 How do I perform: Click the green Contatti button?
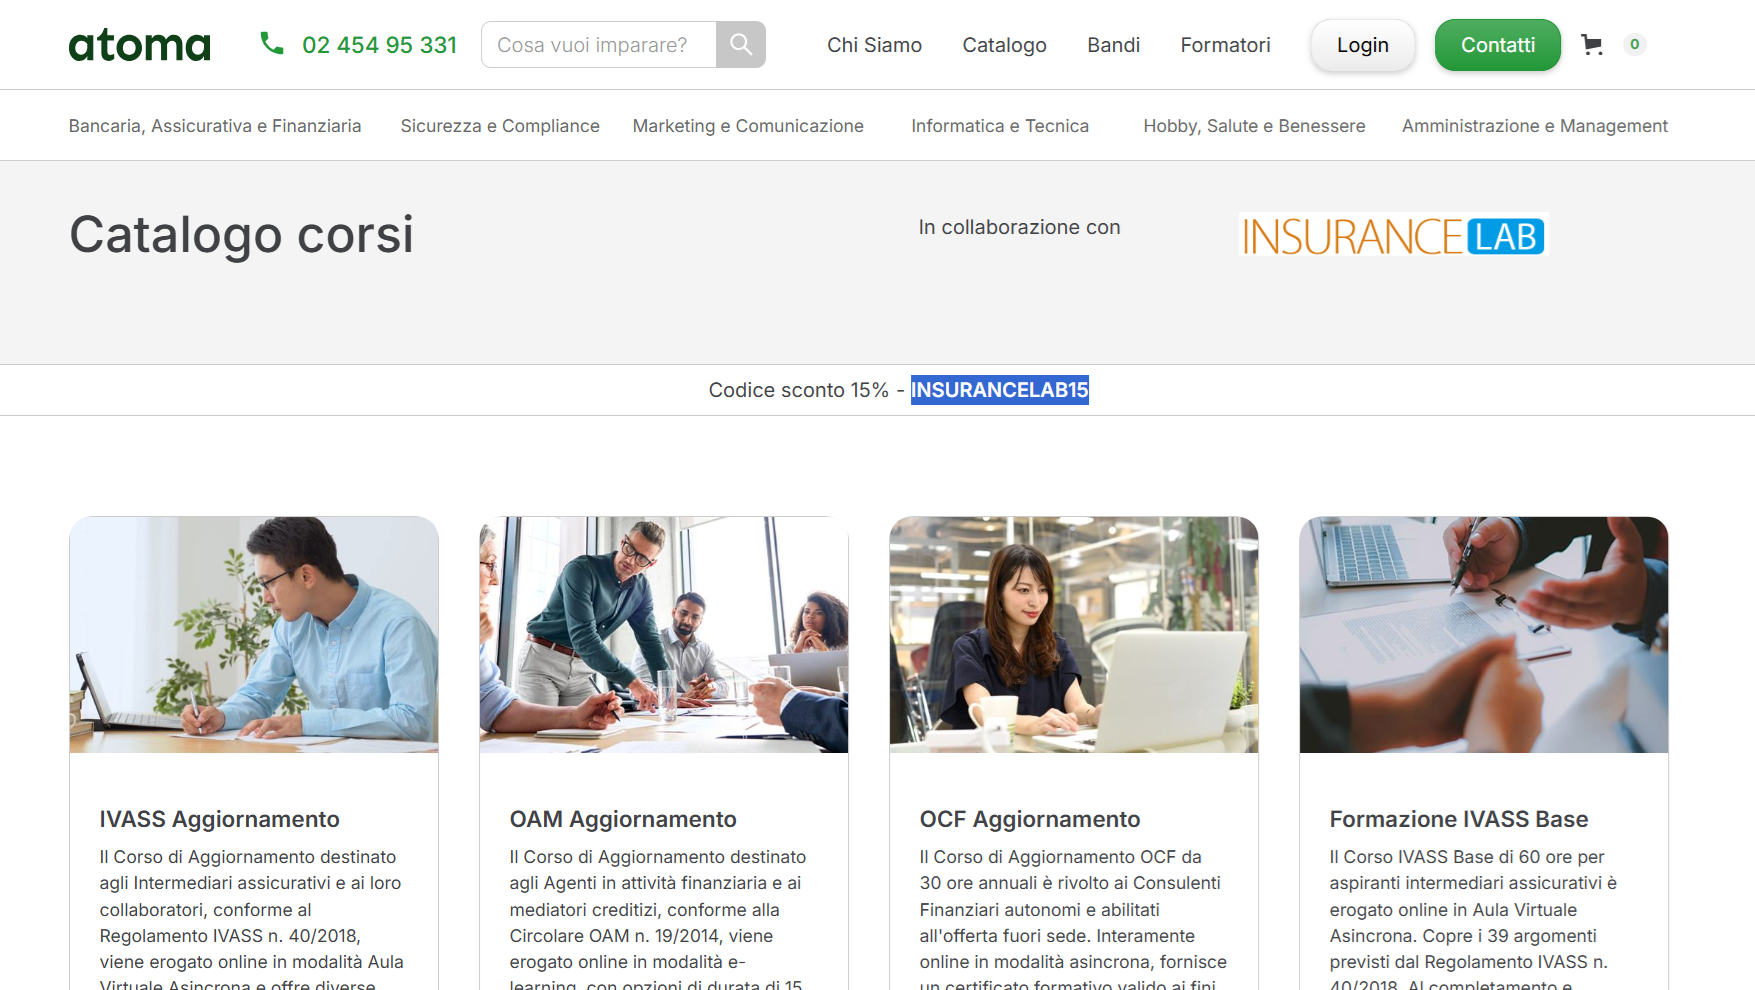1497,45
